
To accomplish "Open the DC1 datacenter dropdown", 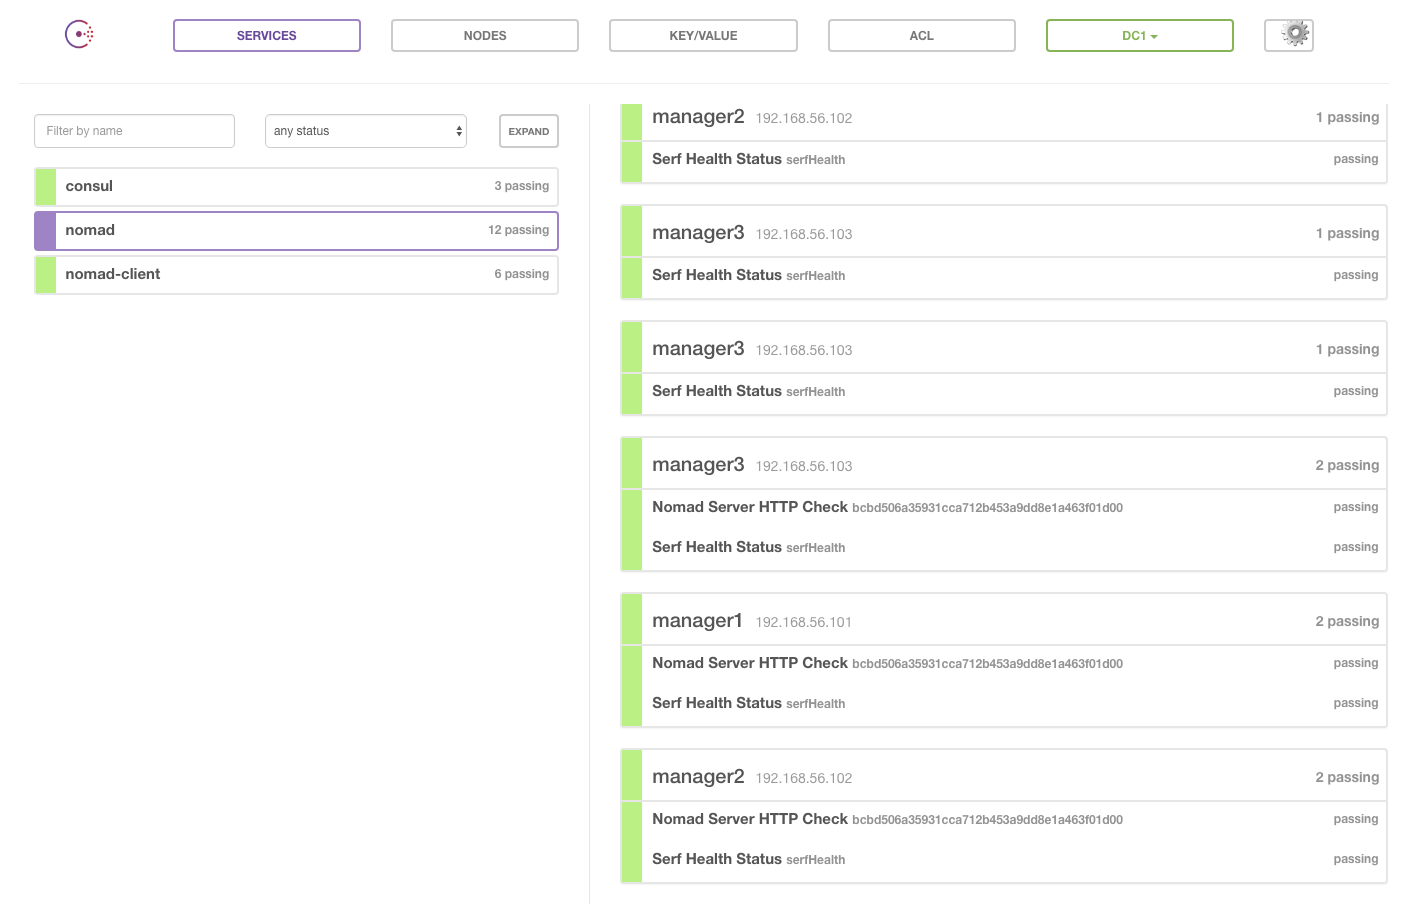I will tap(1140, 35).
